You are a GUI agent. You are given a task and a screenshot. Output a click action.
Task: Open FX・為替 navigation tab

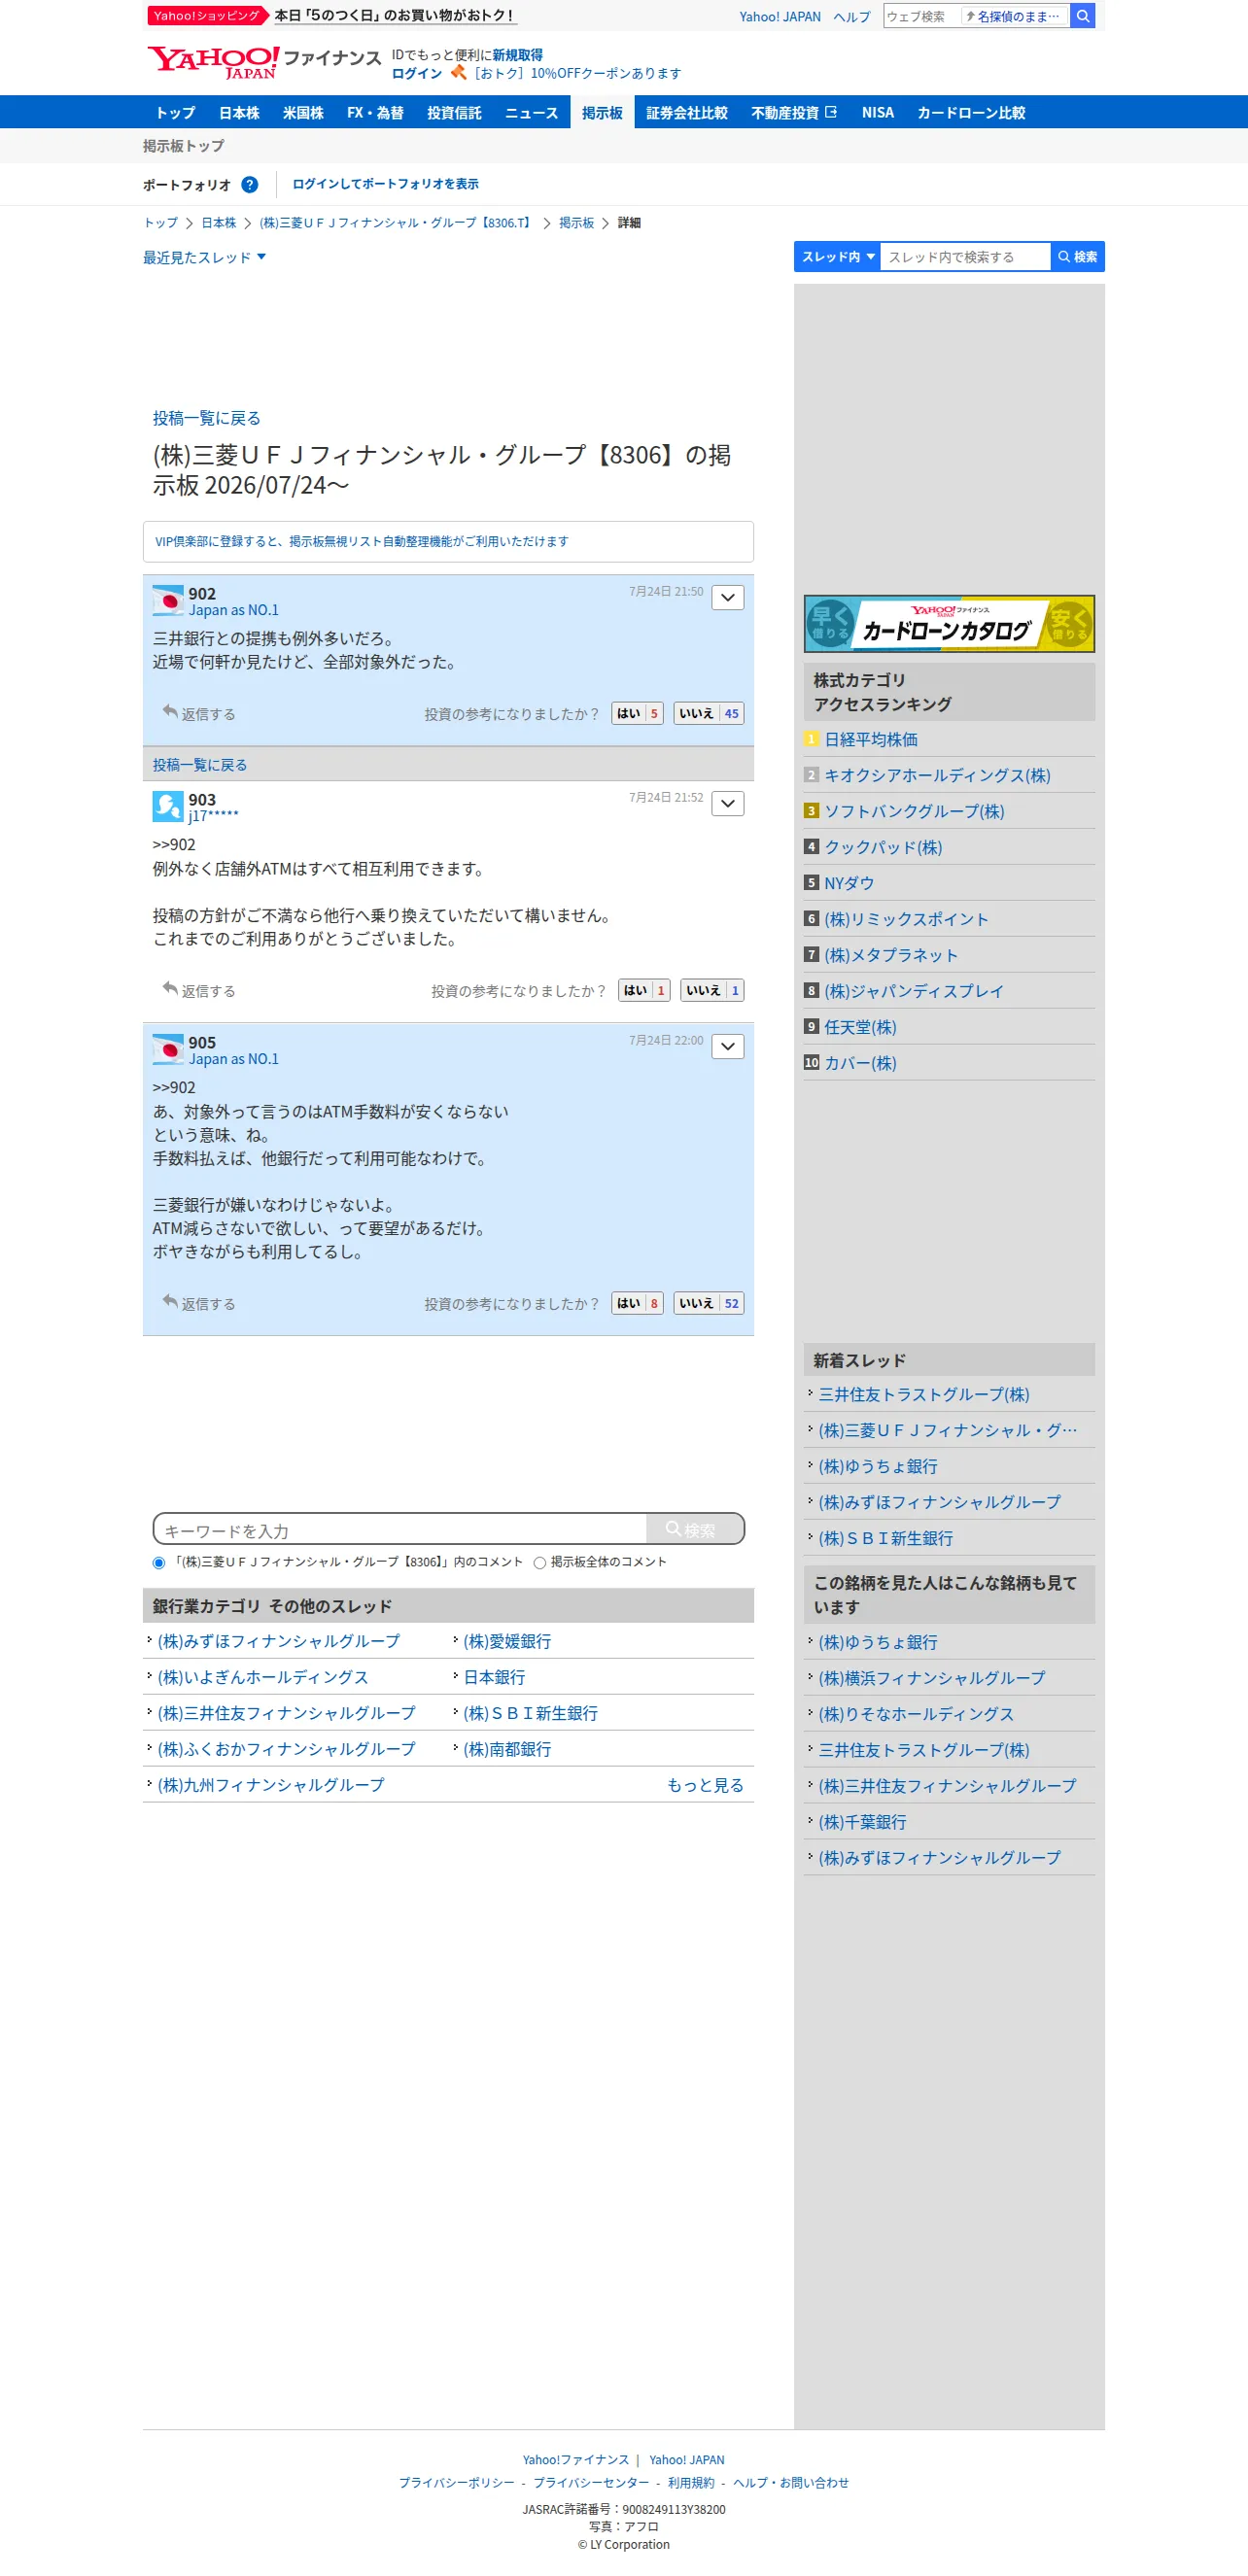pyautogui.click(x=375, y=113)
